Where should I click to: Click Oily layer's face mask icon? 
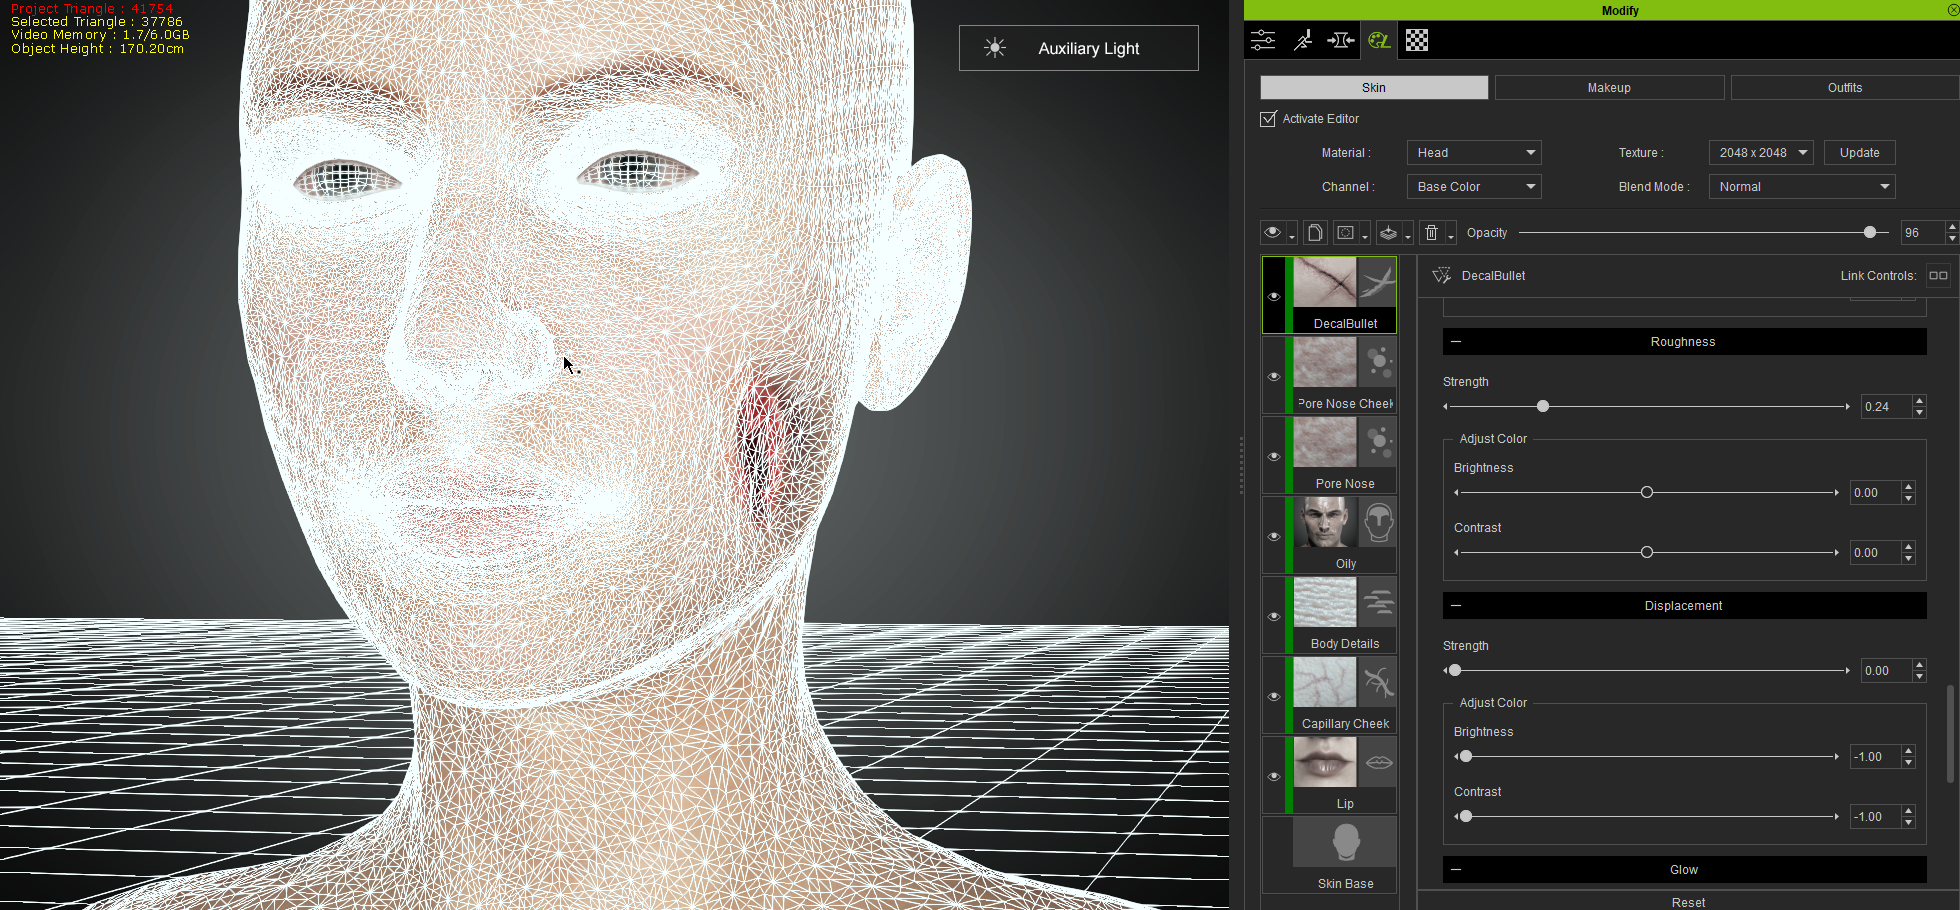click(1377, 523)
